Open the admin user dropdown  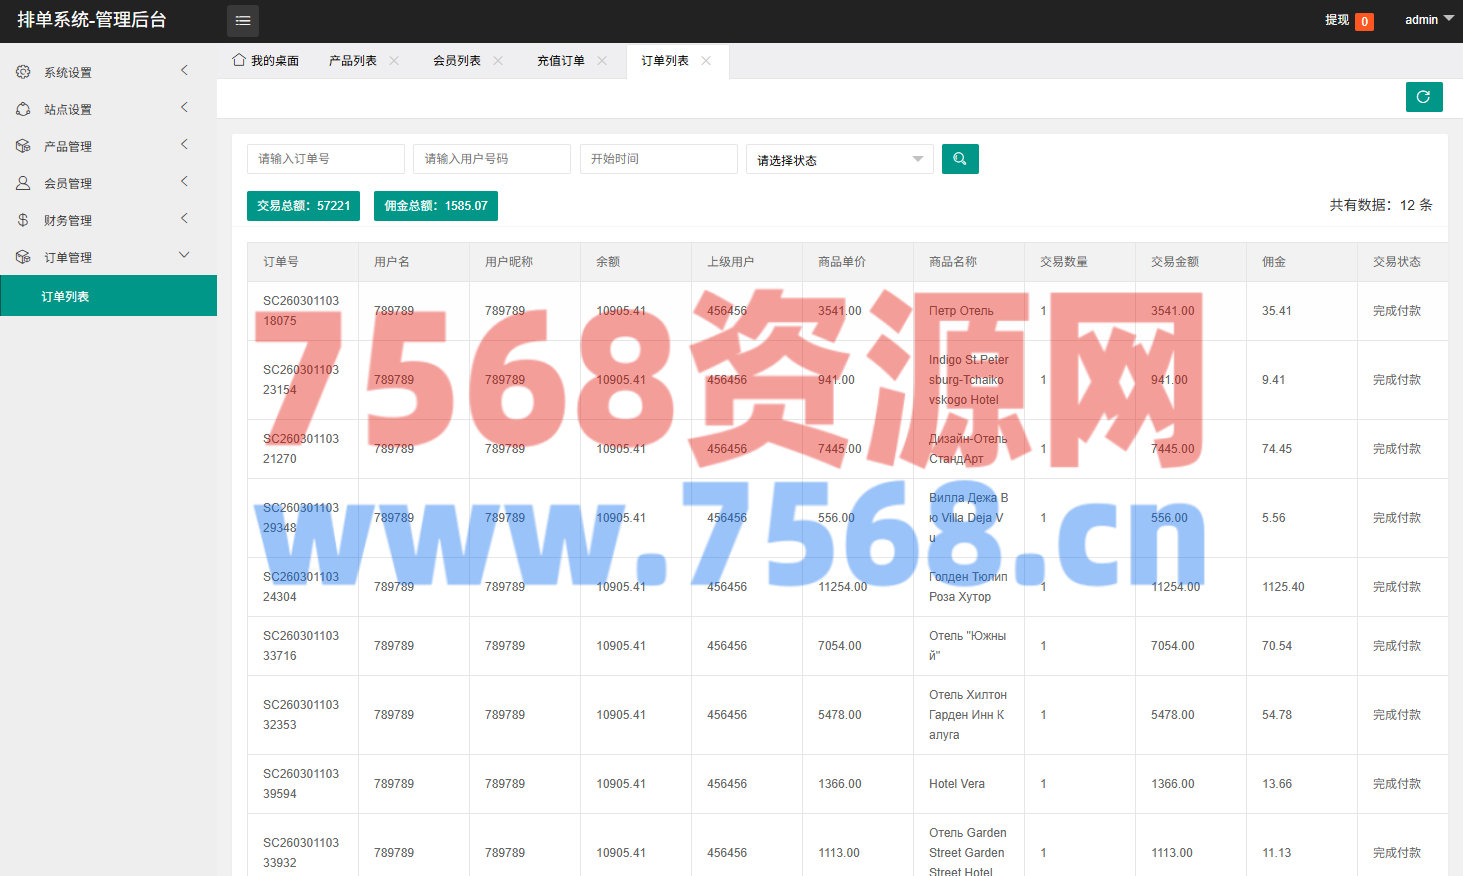(1428, 20)
